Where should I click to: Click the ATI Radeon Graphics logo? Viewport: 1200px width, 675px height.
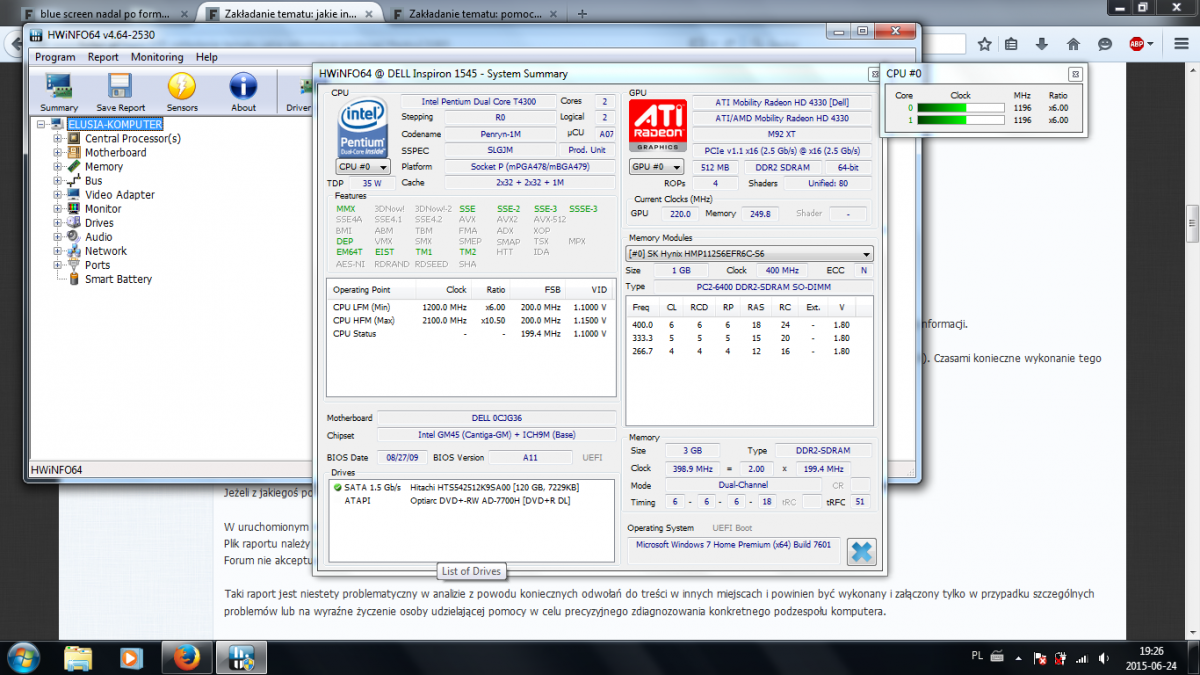[656, 126]
